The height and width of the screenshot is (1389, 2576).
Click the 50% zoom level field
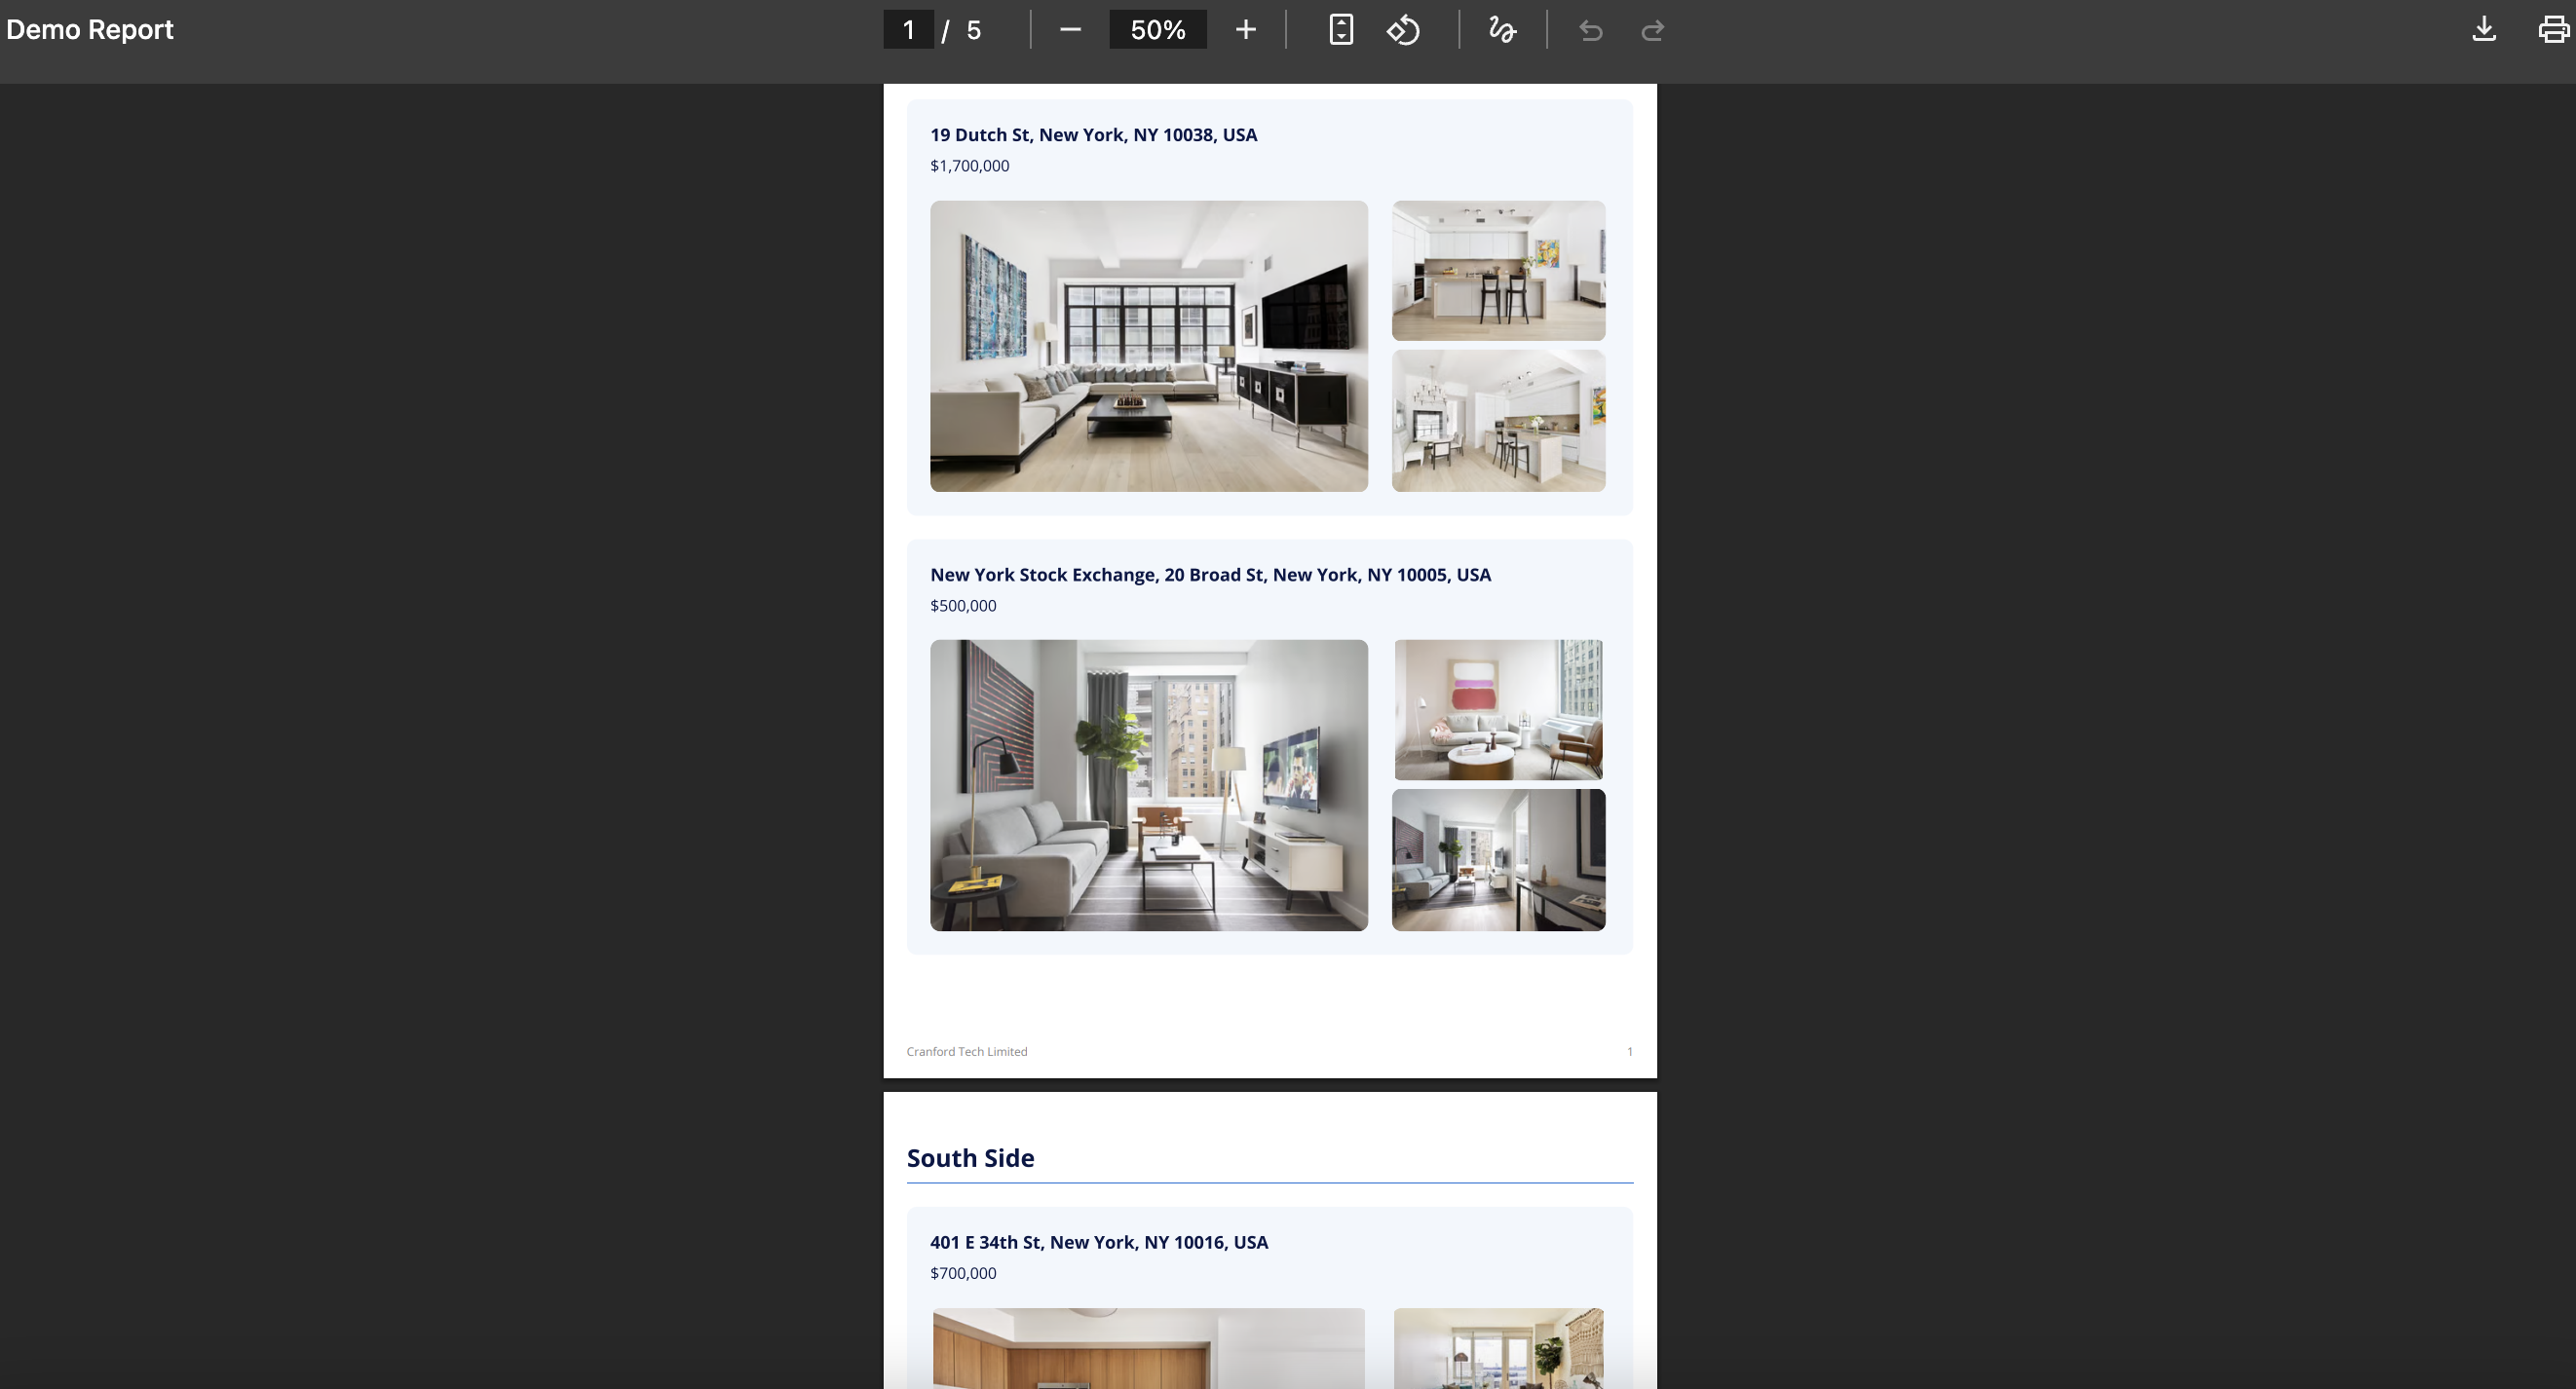pos(1157,30)
